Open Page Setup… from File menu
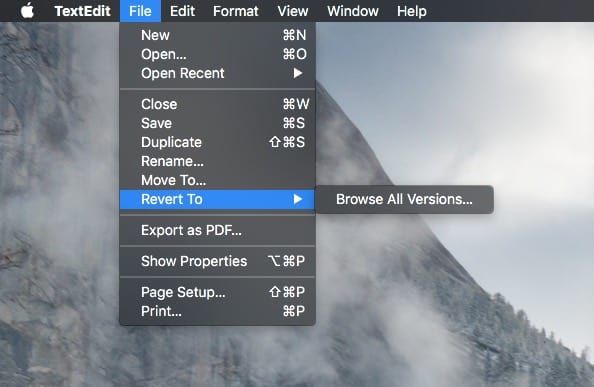Image resolution: width=594 pixels, height=387 pixels. pyautogui.click(x=217, y=292)
